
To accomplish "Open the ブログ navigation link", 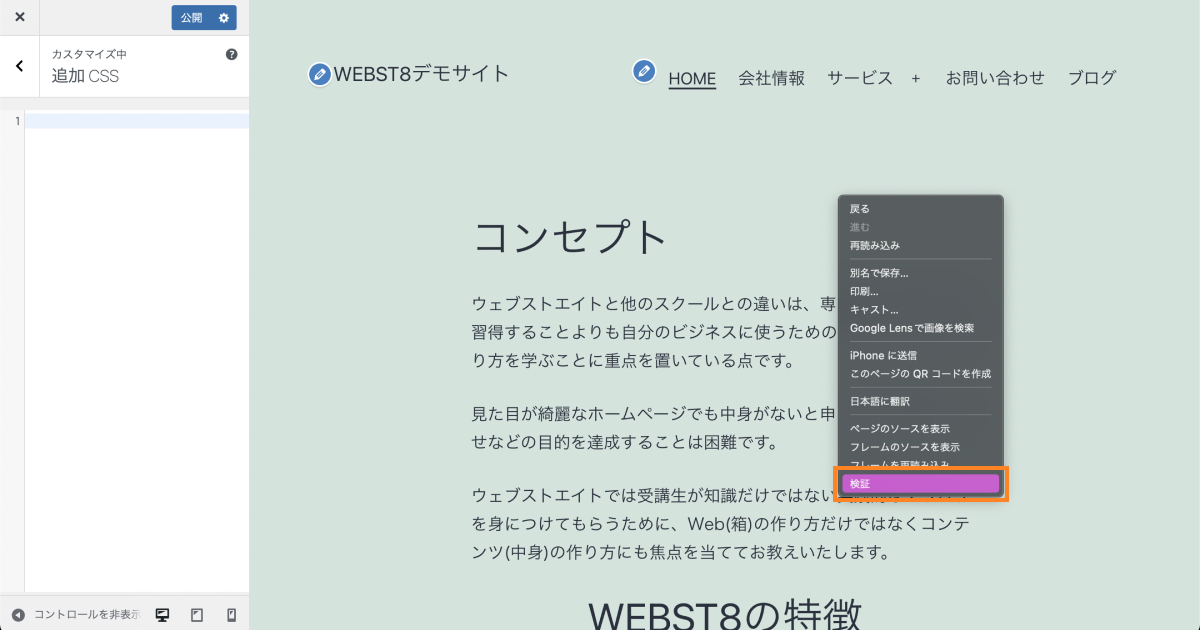I will pyautogui.click(x=1092, y=77).
